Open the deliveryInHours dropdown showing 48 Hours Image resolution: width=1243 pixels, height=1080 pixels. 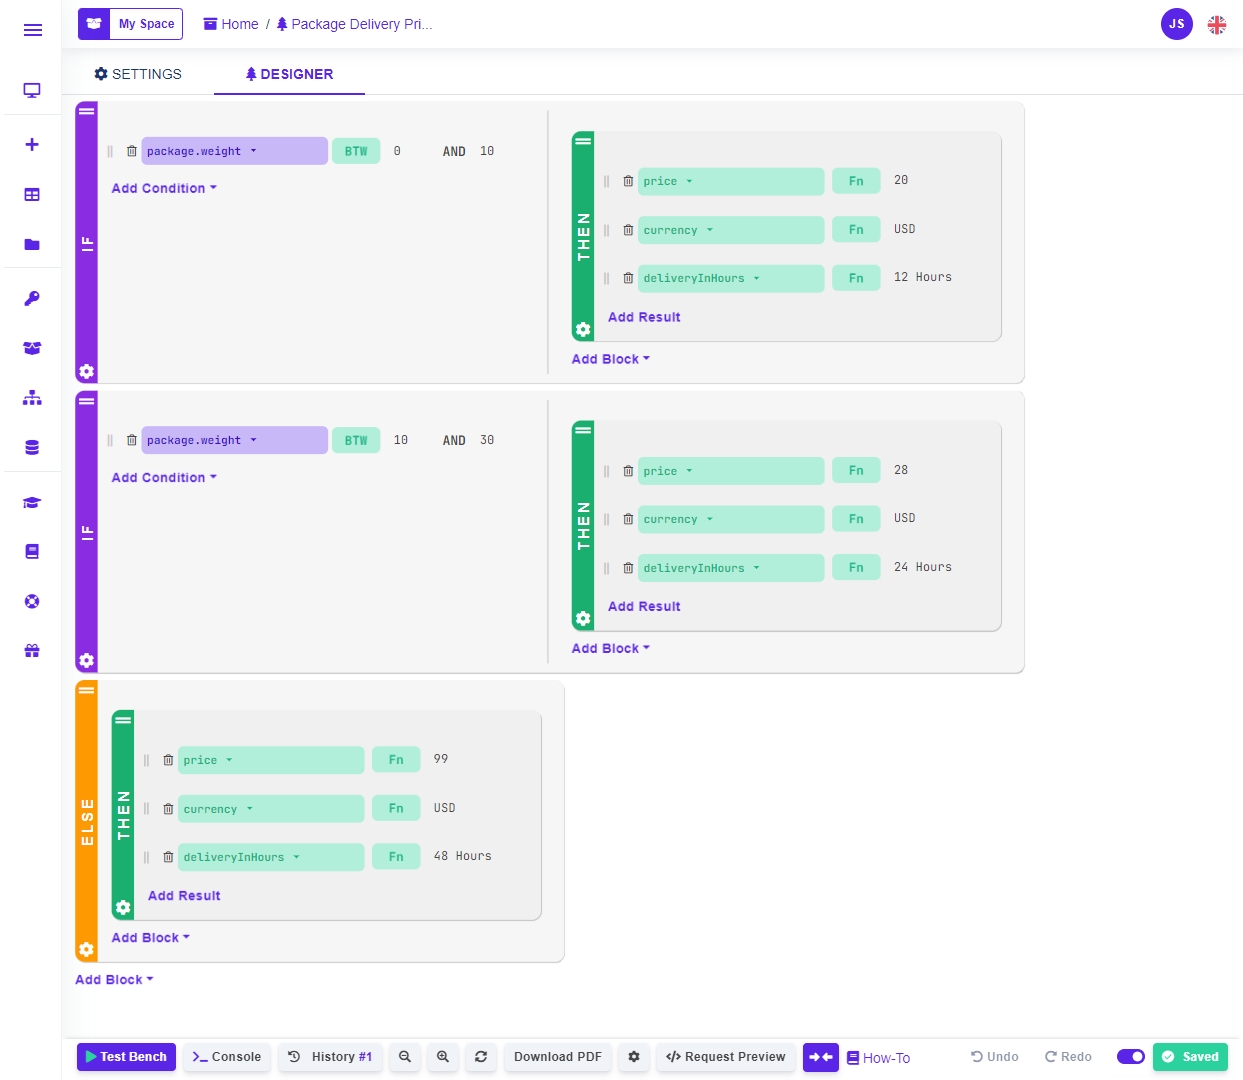241,857
